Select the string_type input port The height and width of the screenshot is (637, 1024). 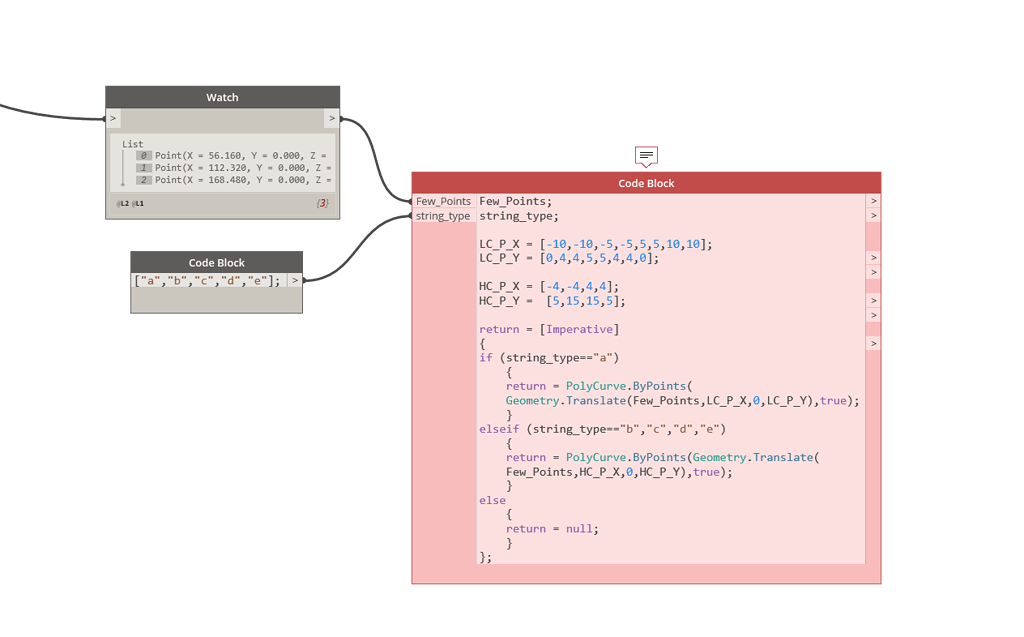pos(443,216)
